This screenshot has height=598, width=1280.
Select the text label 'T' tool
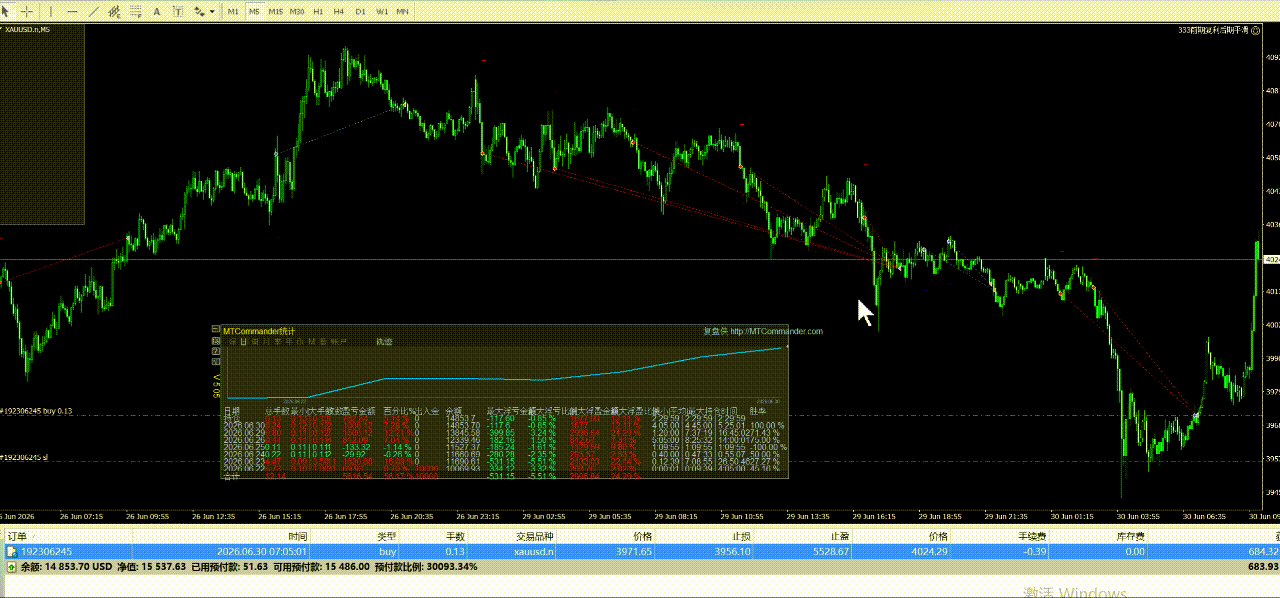(x=178, y=12)
